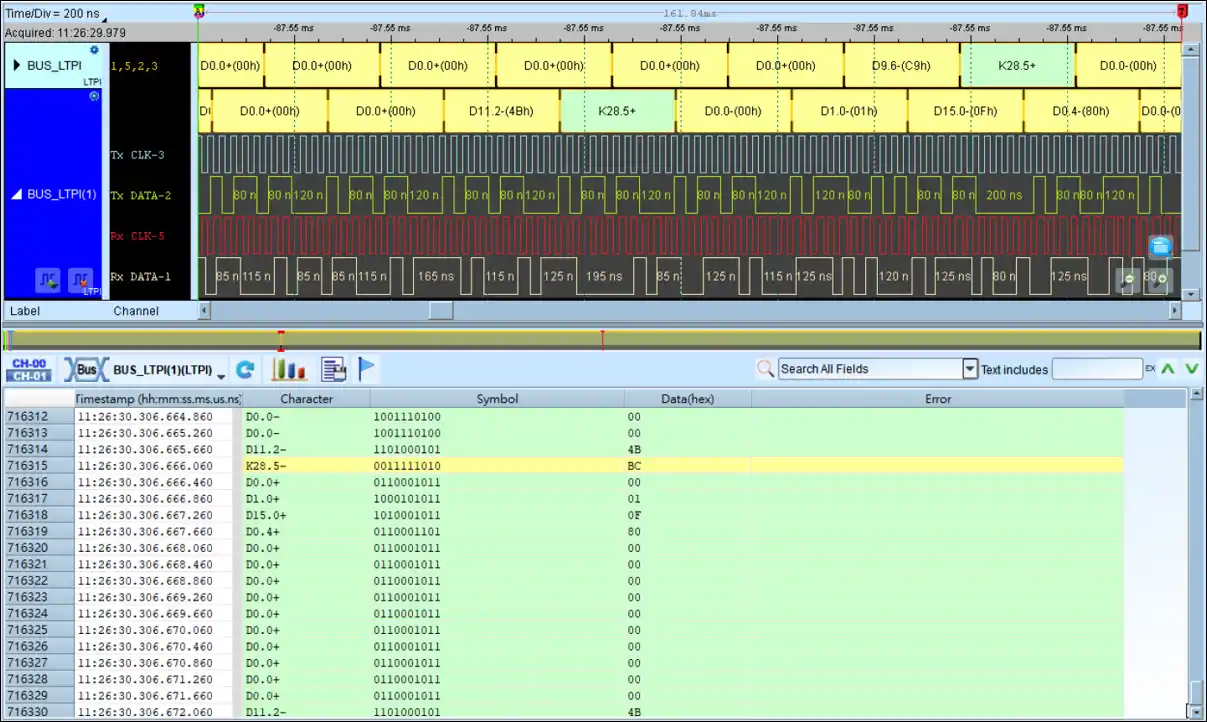Viewport: 1207px width, 722px height.
Task: Open gear settings for BUS_LTPI row
Action: (x=95, y=50)
